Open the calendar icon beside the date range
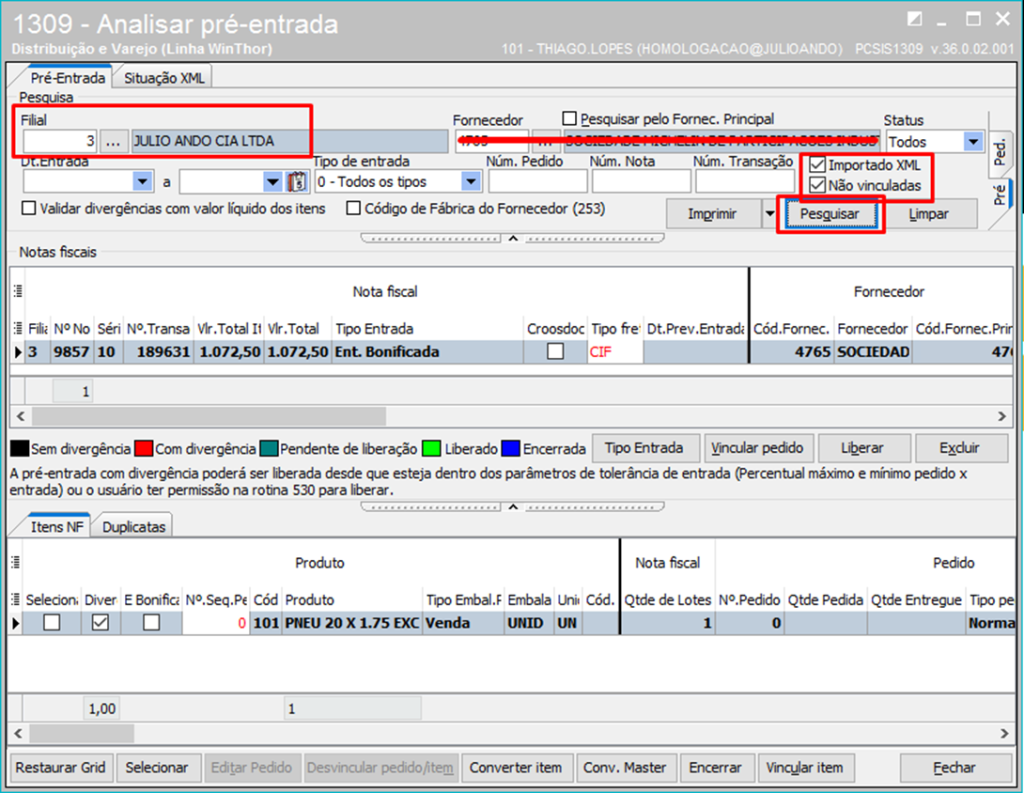The image size is (1024, 793). 297,182
